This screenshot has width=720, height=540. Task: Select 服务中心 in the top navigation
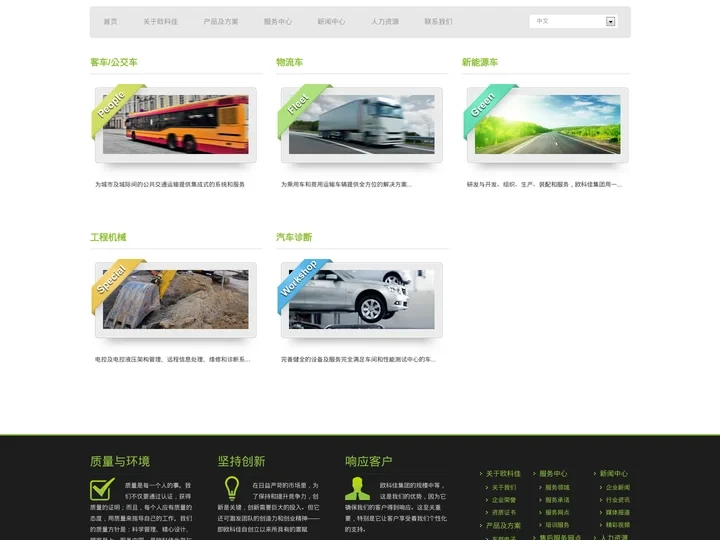click(277, 22)
